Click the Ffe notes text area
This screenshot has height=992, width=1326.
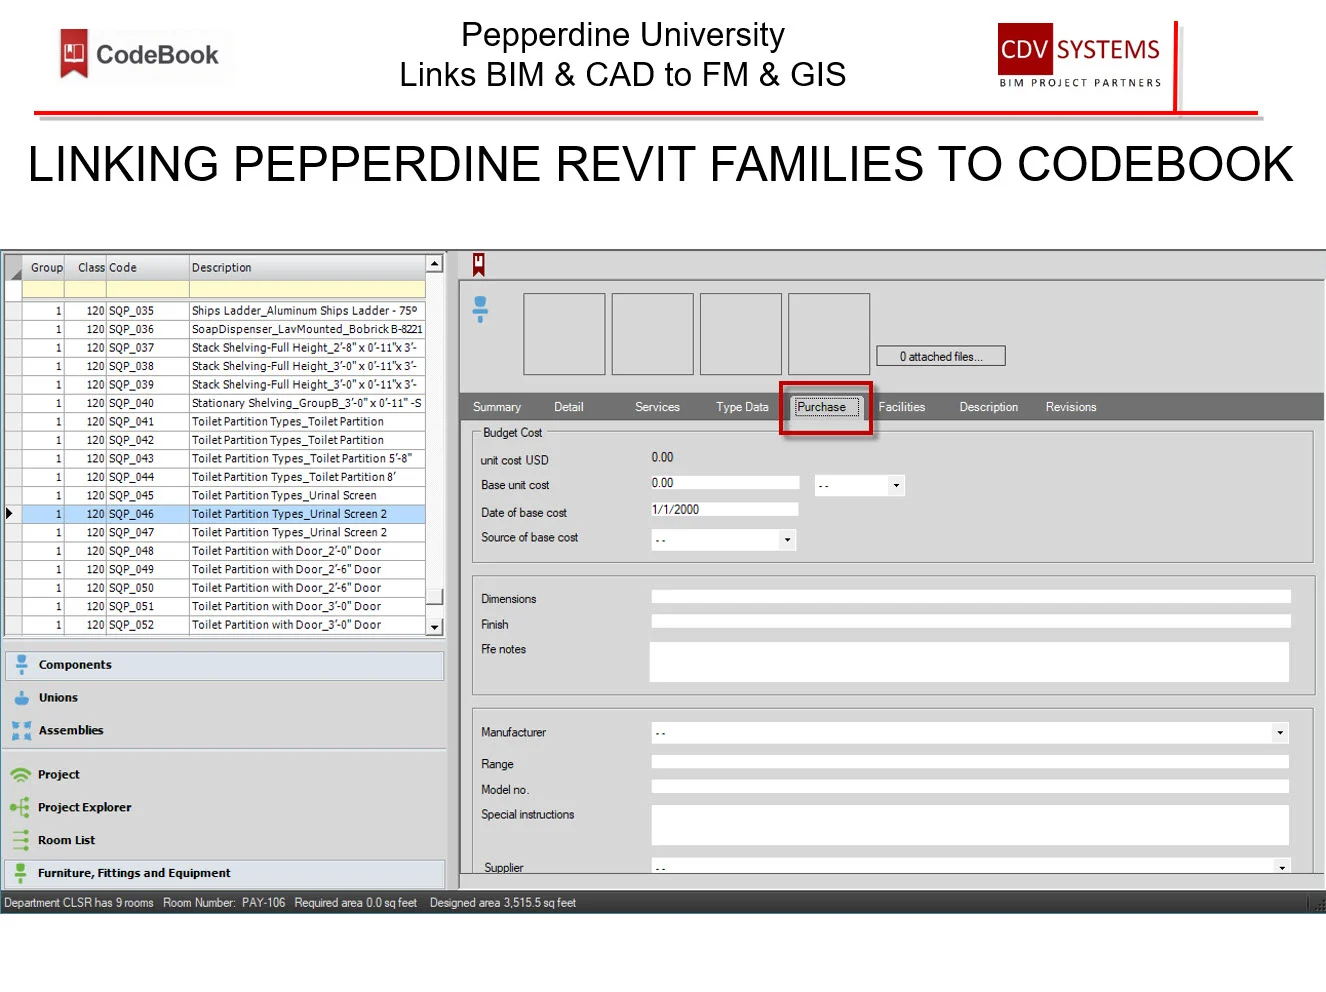(x=970, y=662)
